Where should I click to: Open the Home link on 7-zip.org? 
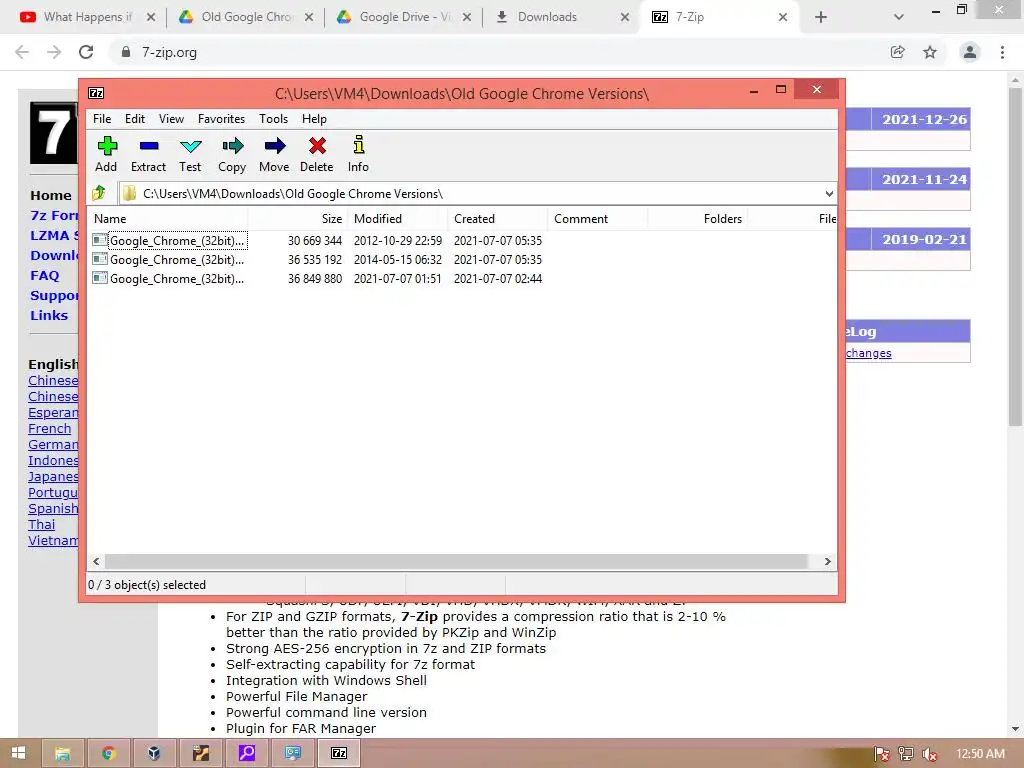coord(51,195)
